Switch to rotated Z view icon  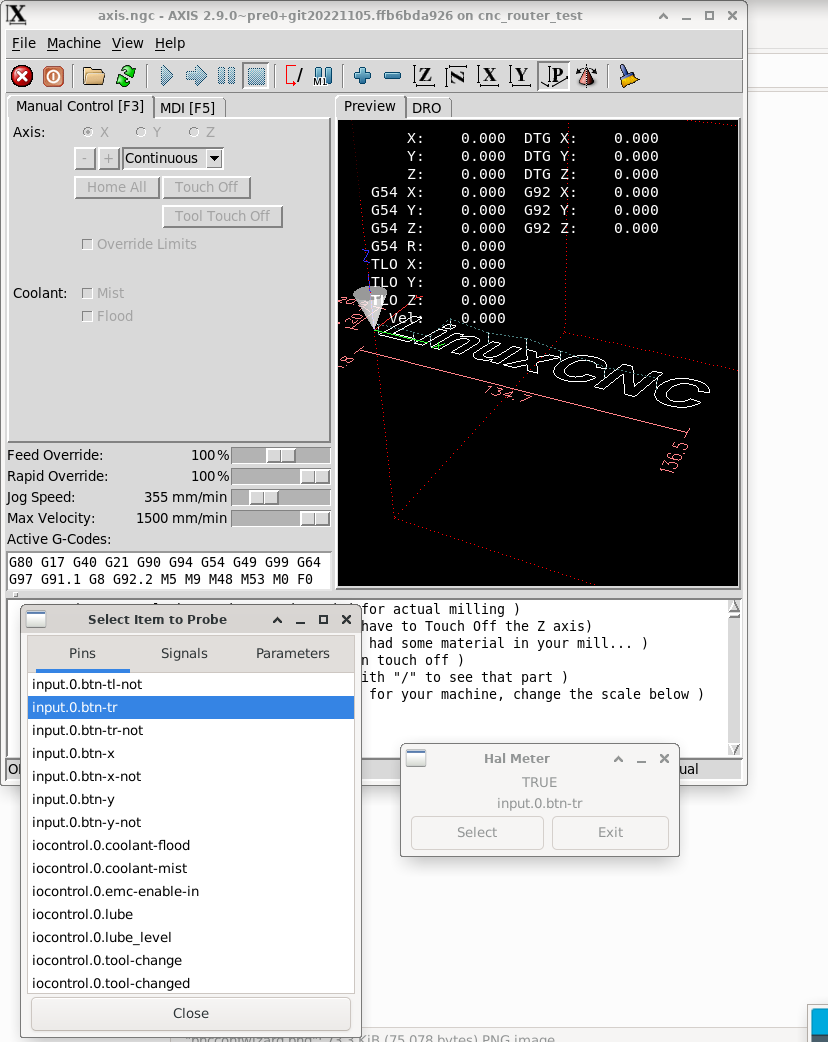point(456,76)
